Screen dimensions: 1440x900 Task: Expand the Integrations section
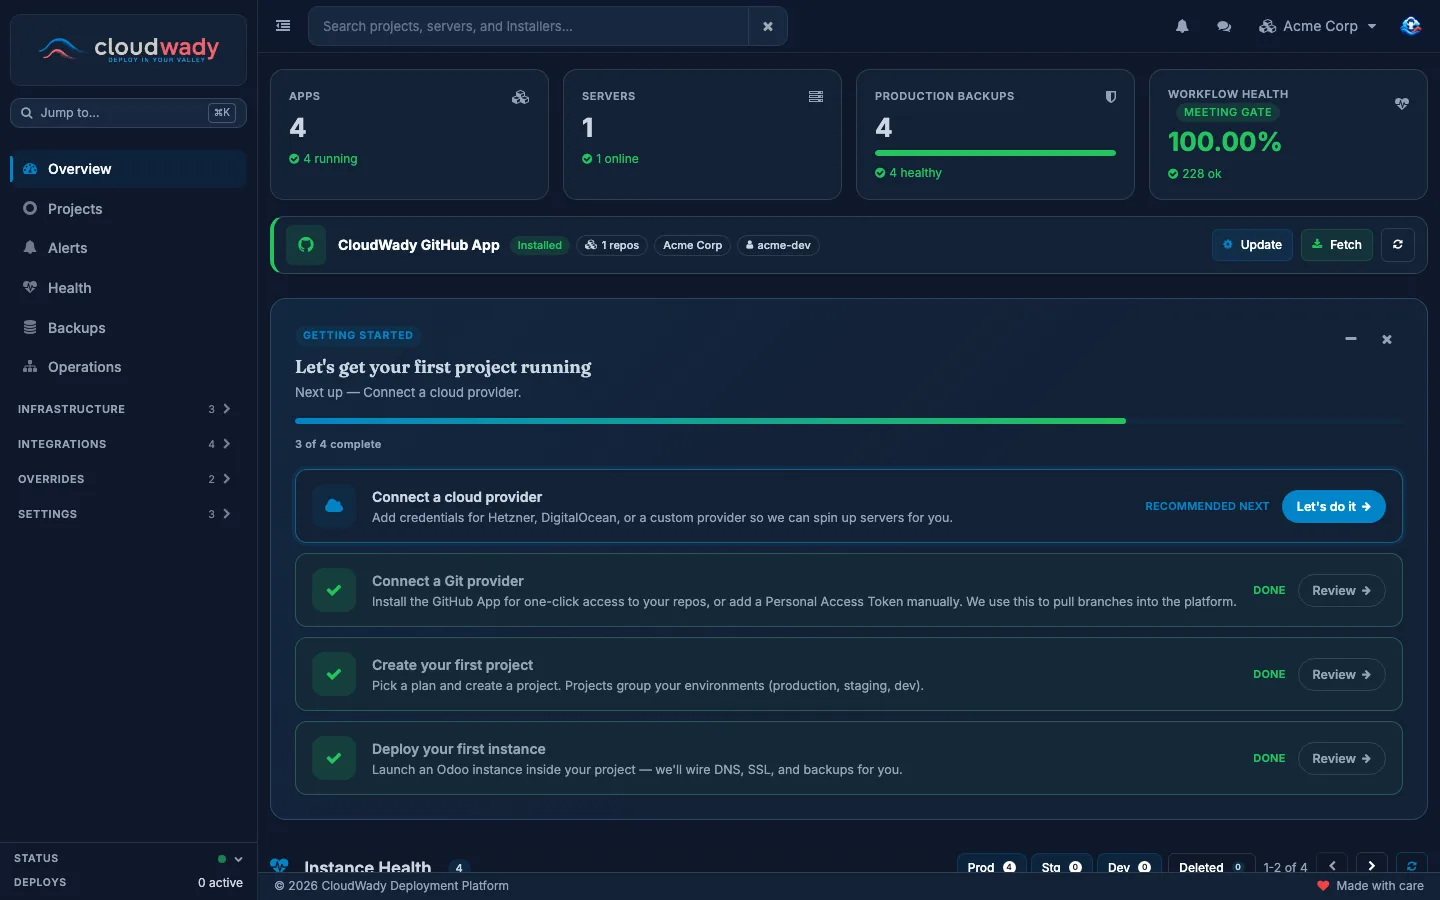pyautogui.click(x=128, y=444)
